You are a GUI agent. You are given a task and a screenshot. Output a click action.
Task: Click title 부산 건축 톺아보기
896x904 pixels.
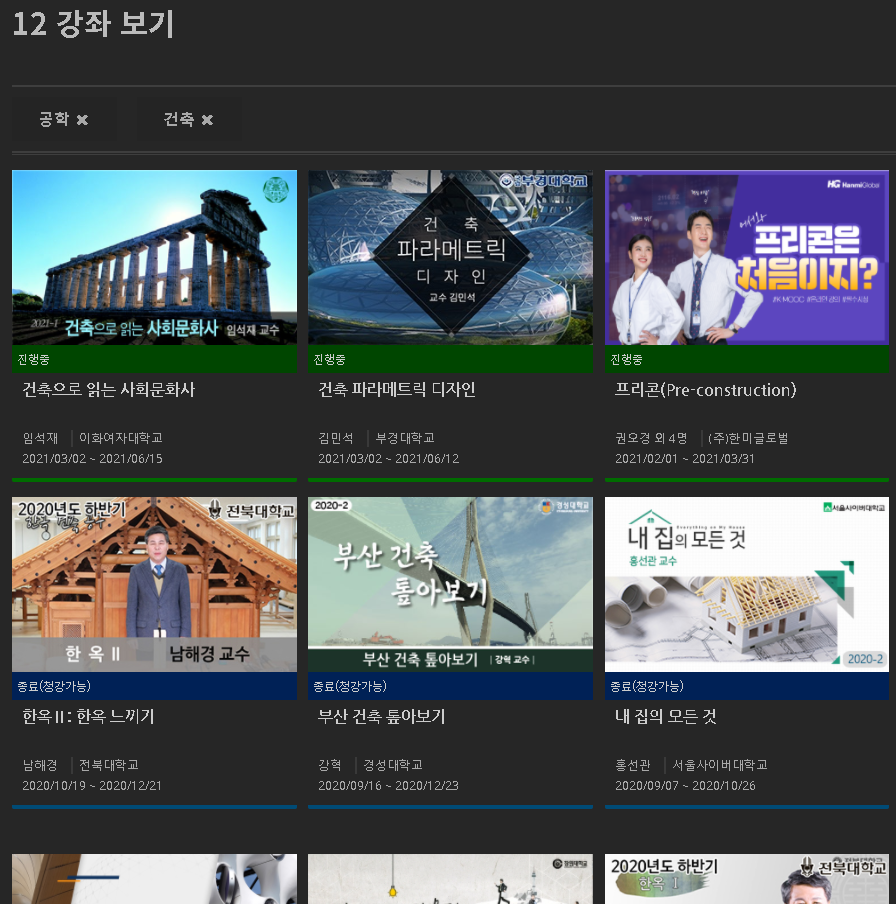(x=382, y=717)
